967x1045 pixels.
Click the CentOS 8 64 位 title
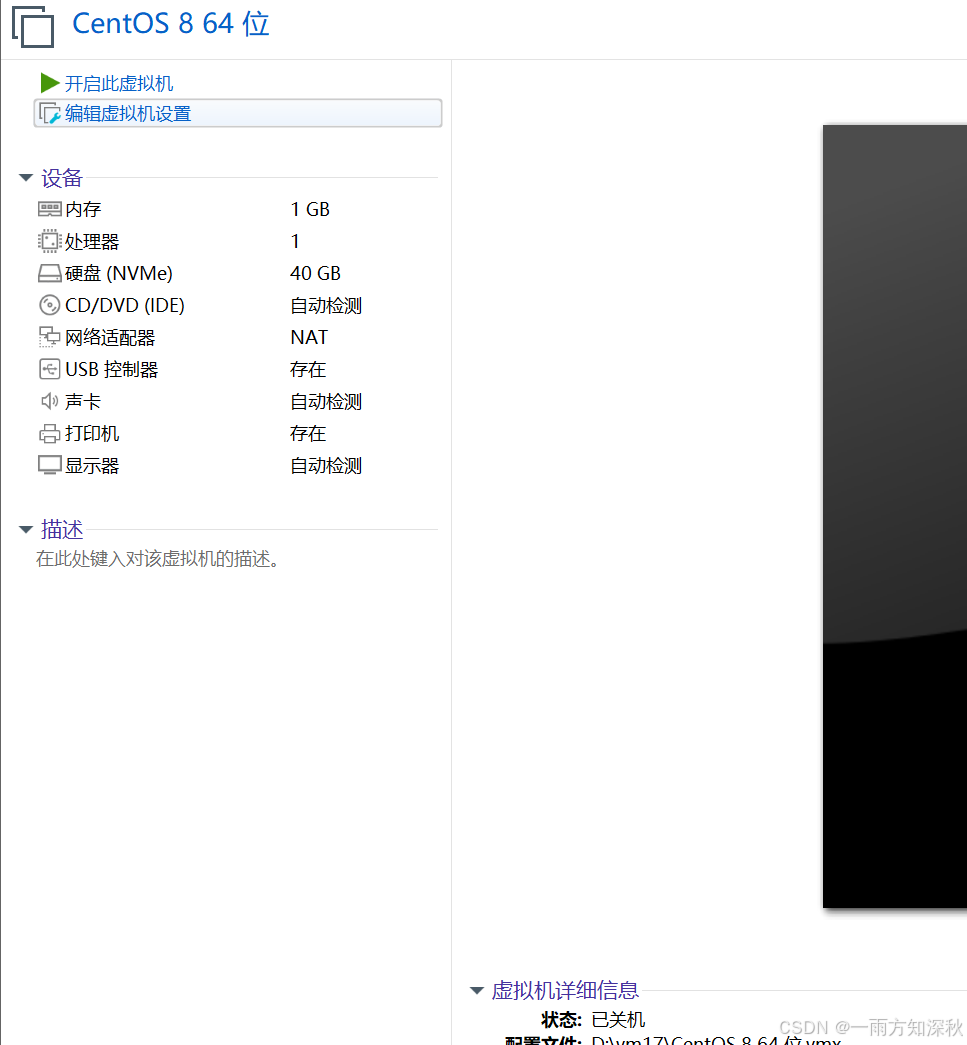(x=171, y=24)
